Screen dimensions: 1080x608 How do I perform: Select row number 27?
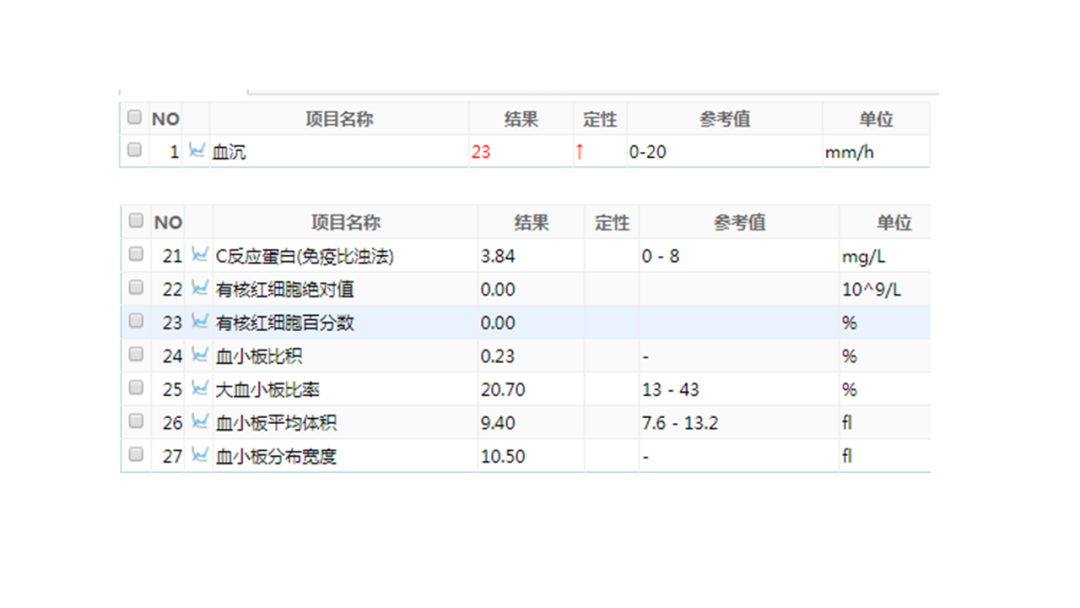[172, 457]
